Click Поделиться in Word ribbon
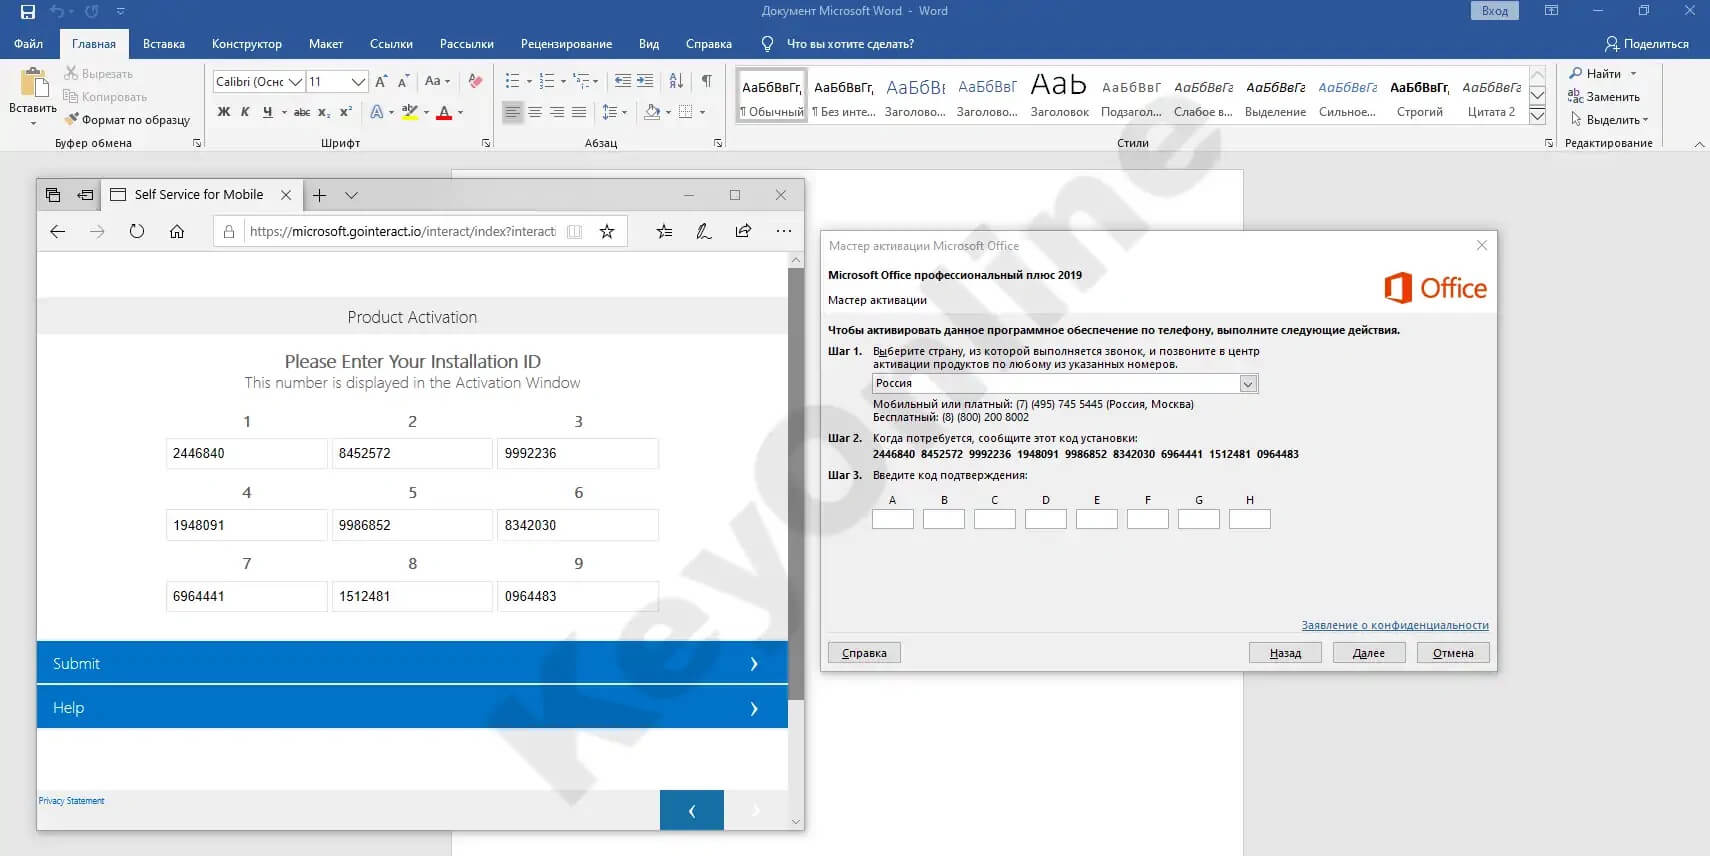This screenshot has height=856, width=1710. (1646, 44)
